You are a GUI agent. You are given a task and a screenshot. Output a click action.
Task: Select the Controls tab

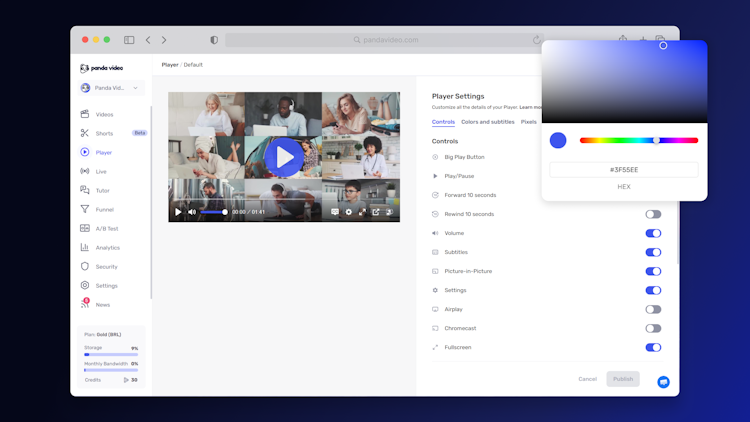click(x=443, y=122)
